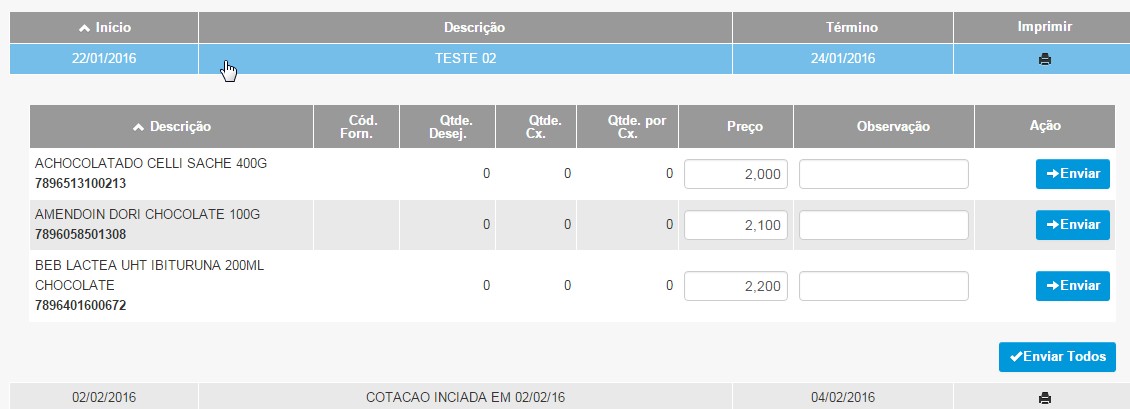Sort items by Qtde. Desej. header
Viewport: 1130px width, 409px height.
pyautogui.click(x=447, y=127)
